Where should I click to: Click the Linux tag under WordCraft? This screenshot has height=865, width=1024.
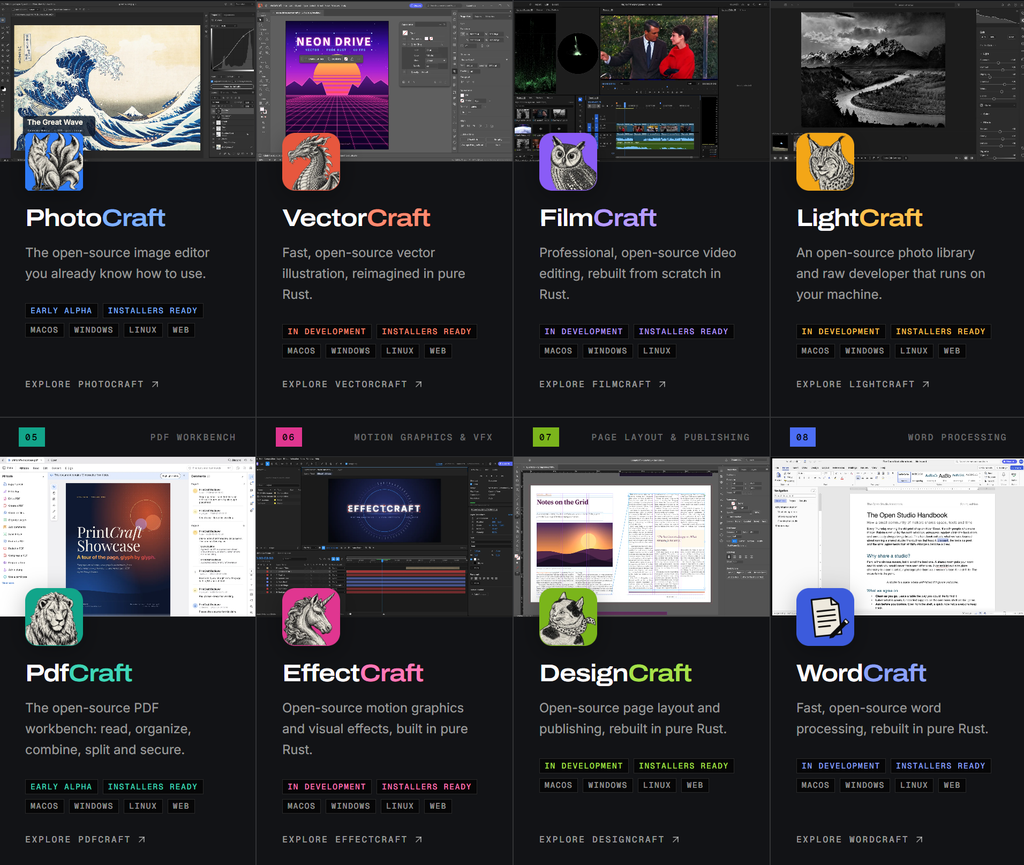click(x=914, y=785)
